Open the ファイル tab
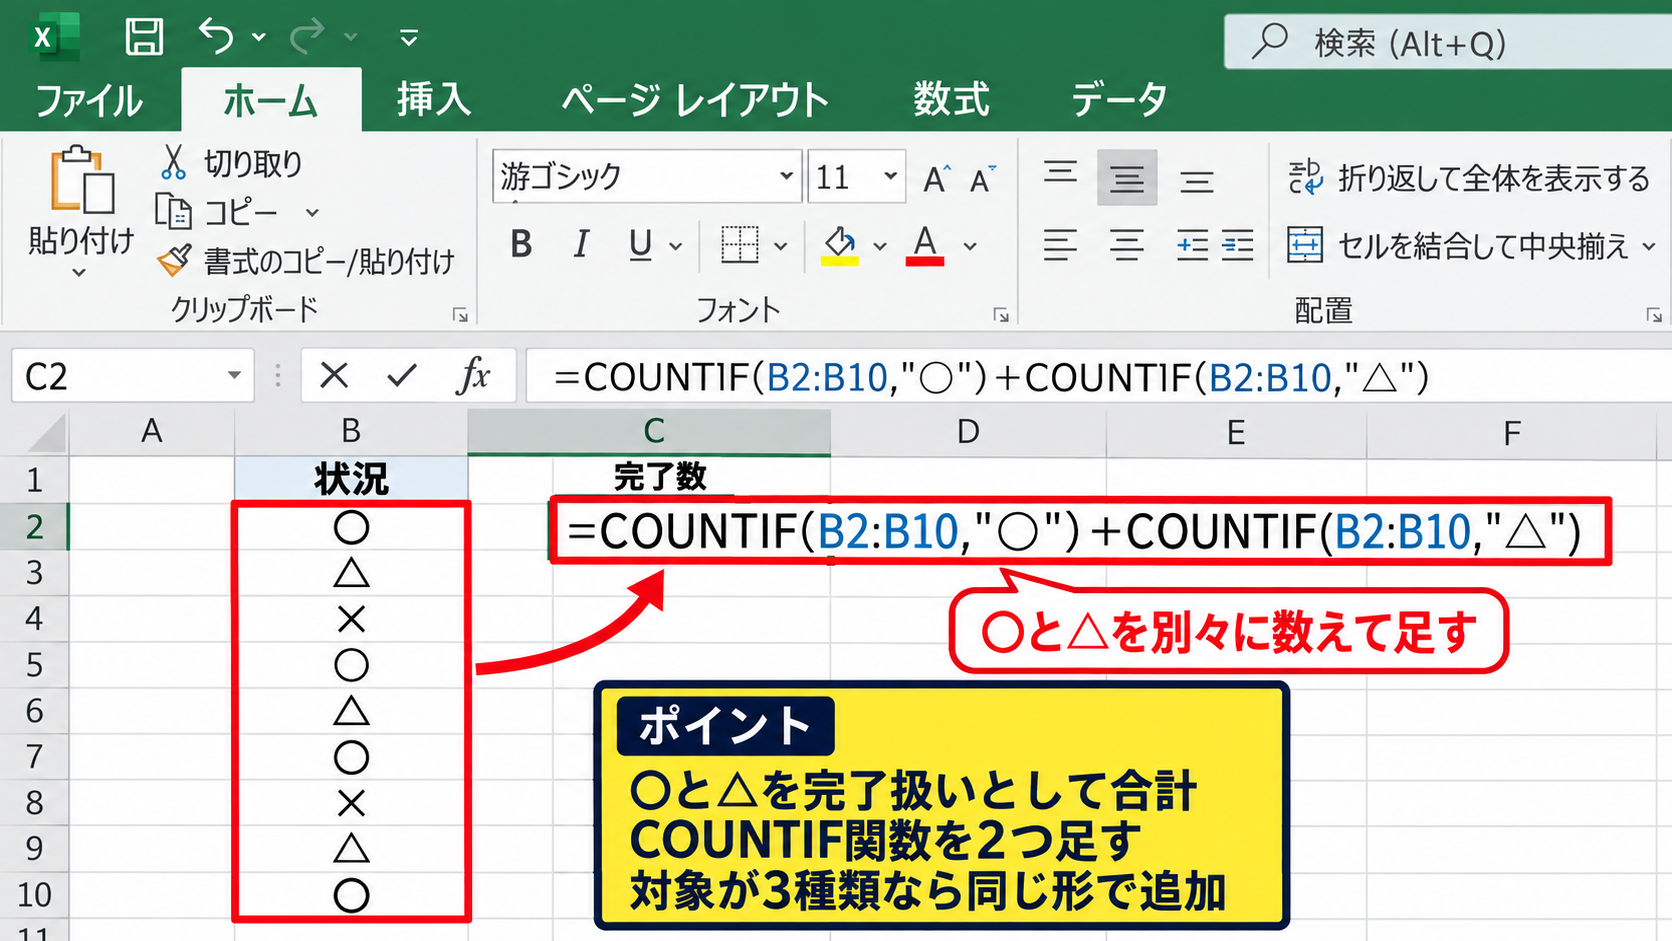1672x941 pixels. tap(89, 100)
